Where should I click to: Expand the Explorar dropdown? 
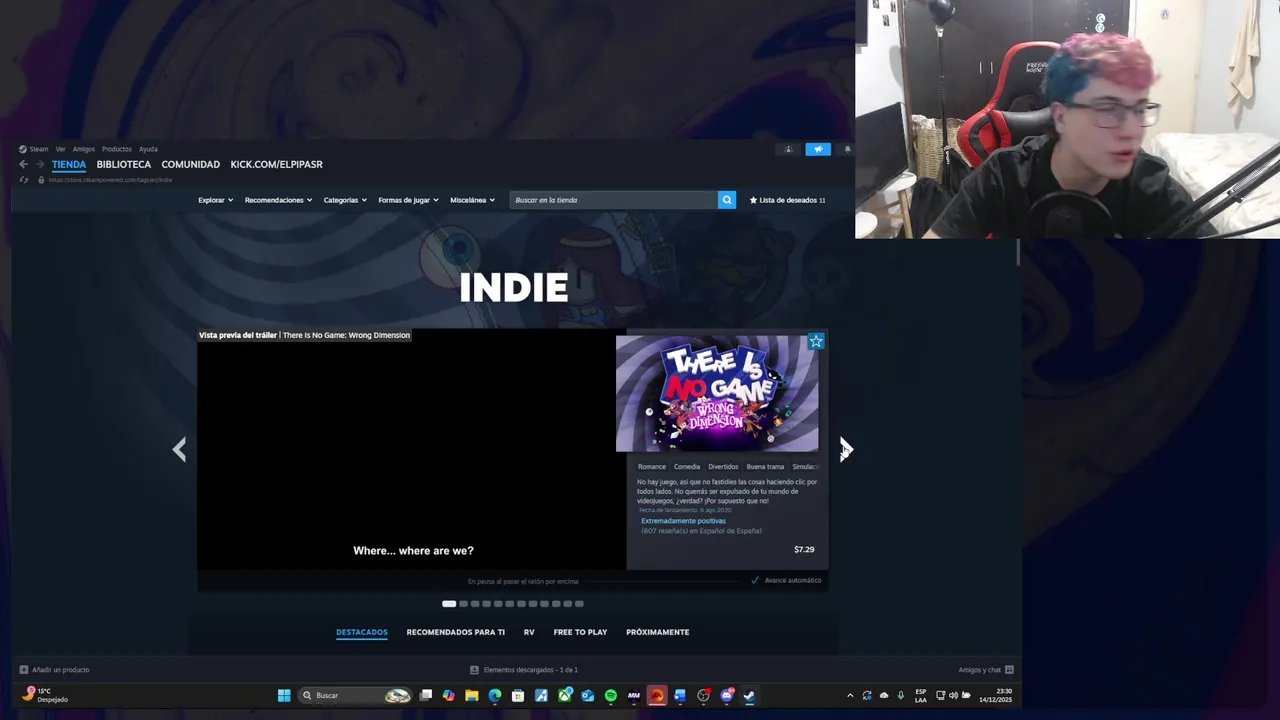(215, 200)
